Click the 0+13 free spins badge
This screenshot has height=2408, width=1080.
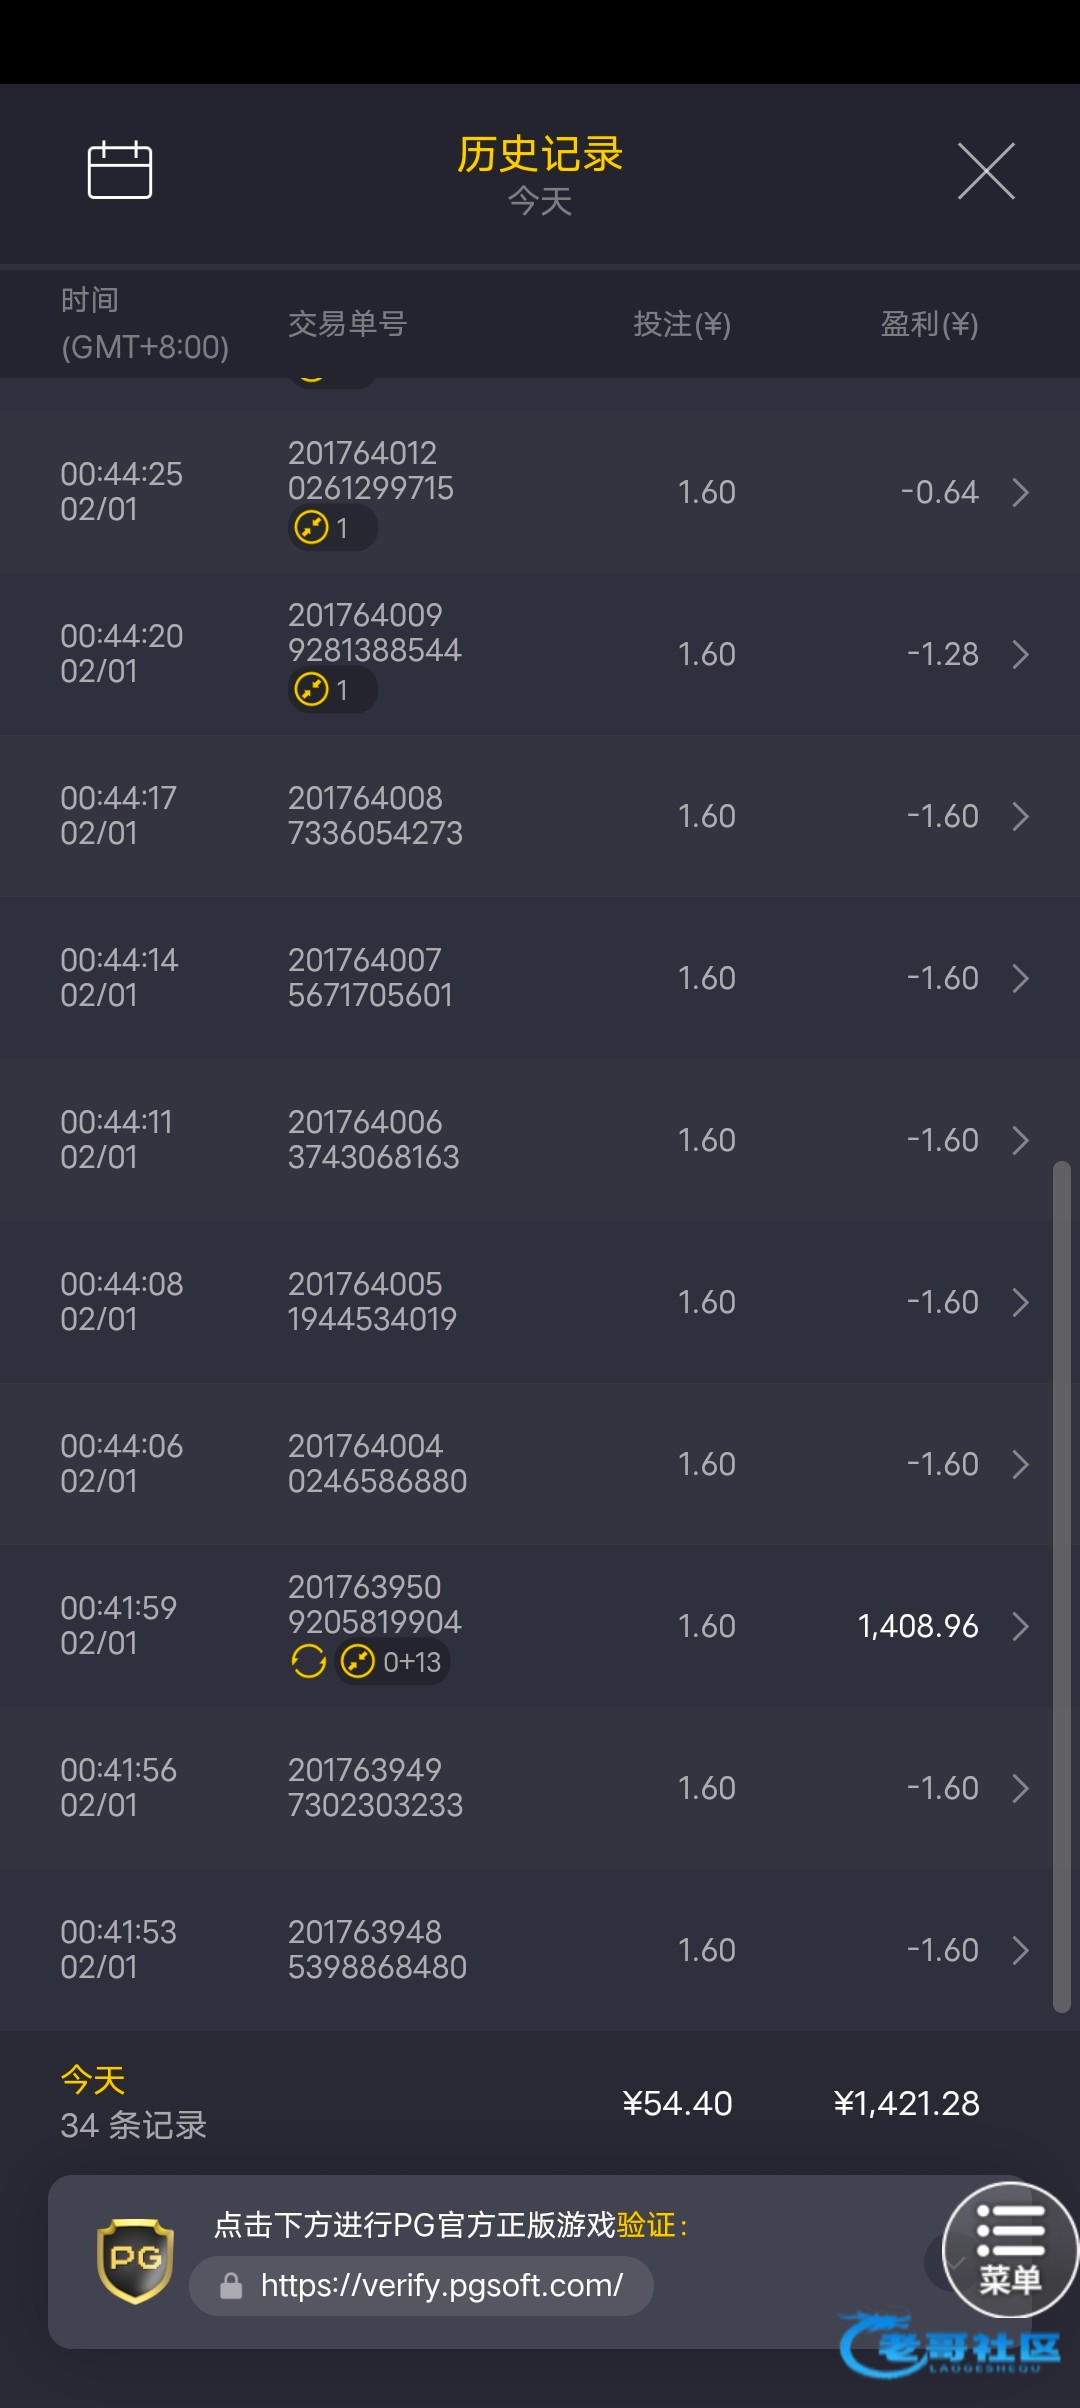point(392,1661)
